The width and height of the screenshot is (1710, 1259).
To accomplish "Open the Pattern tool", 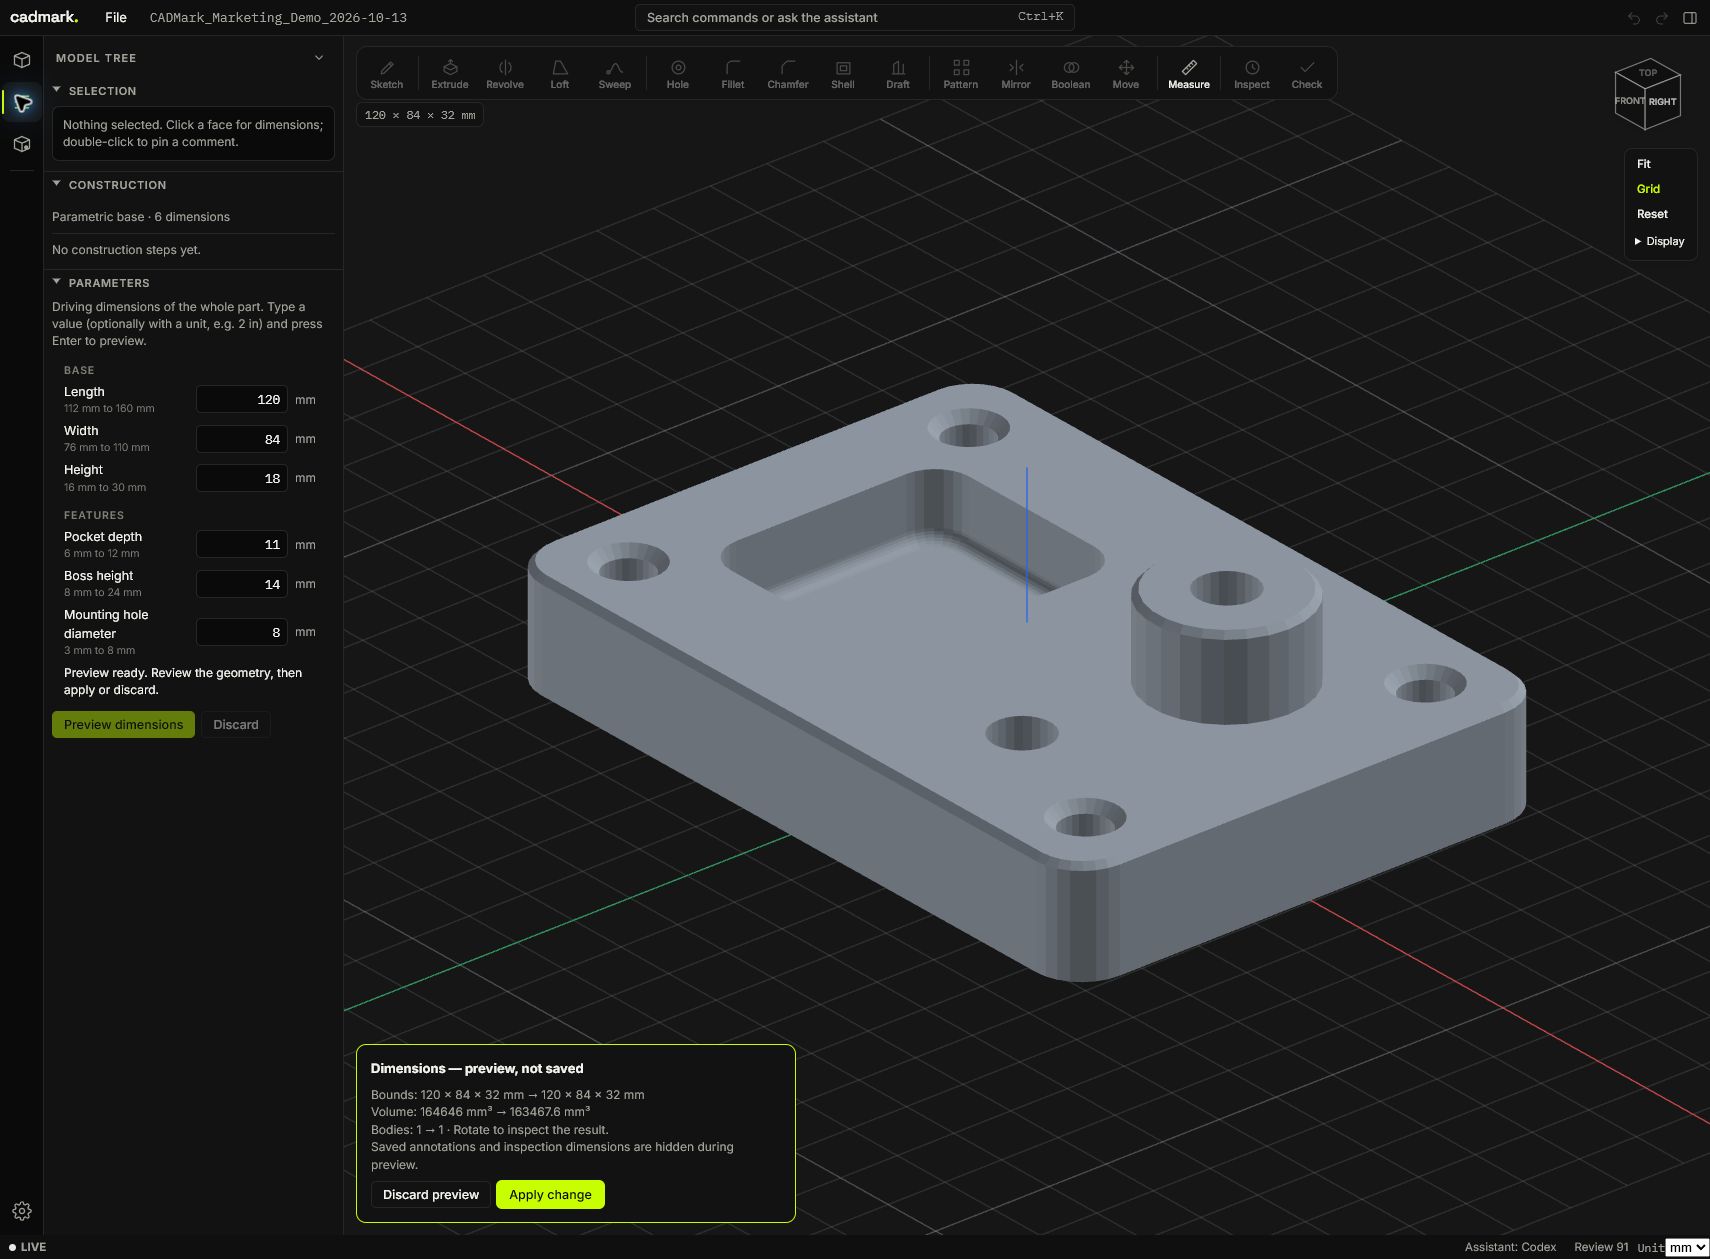I will (961, 74).
